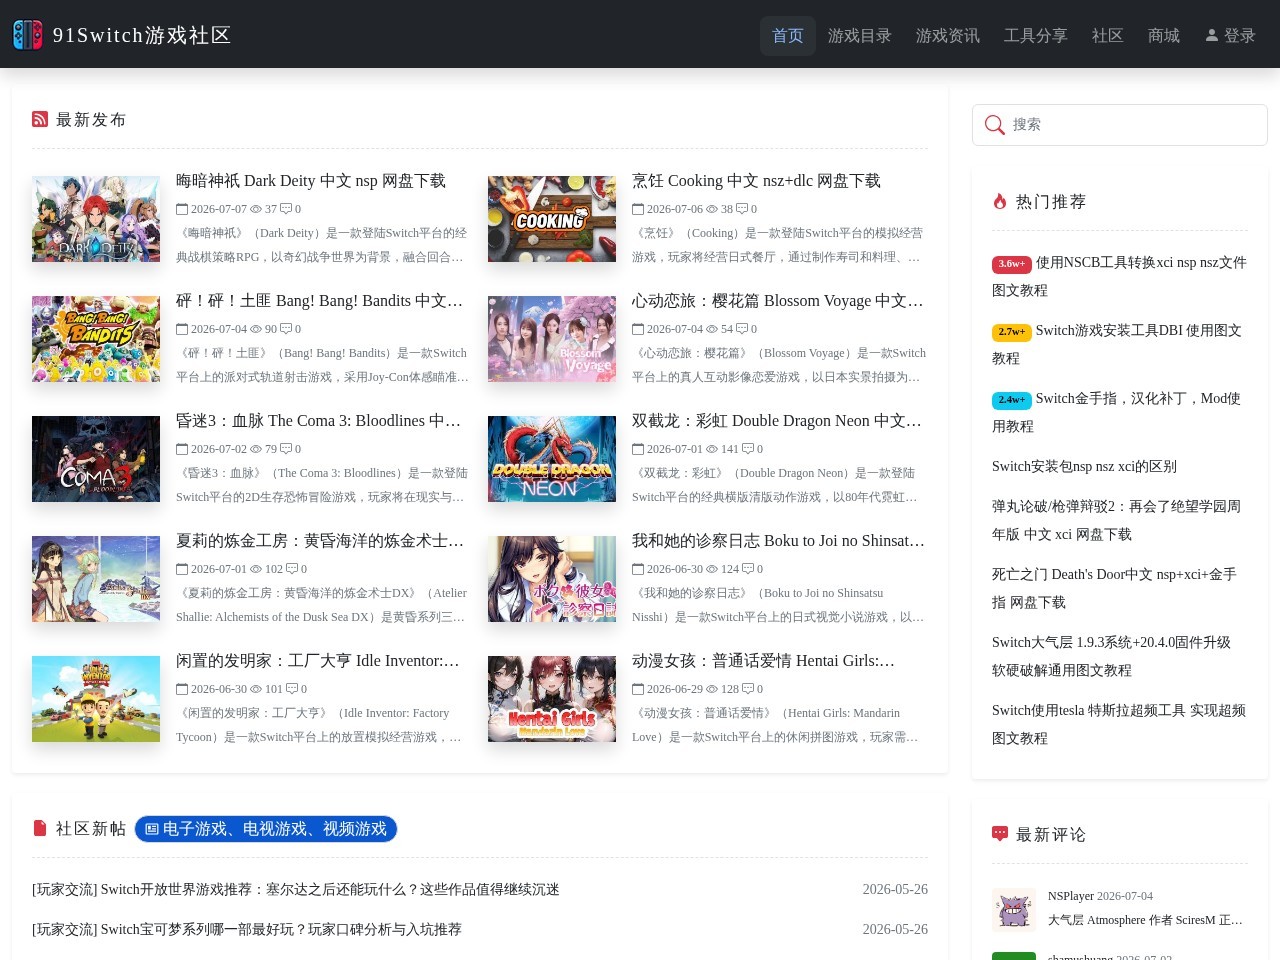Open the Blossom Voyage thumbnail
The image size is (1280, 960).
pyautogui.click(x=552, y=339)
